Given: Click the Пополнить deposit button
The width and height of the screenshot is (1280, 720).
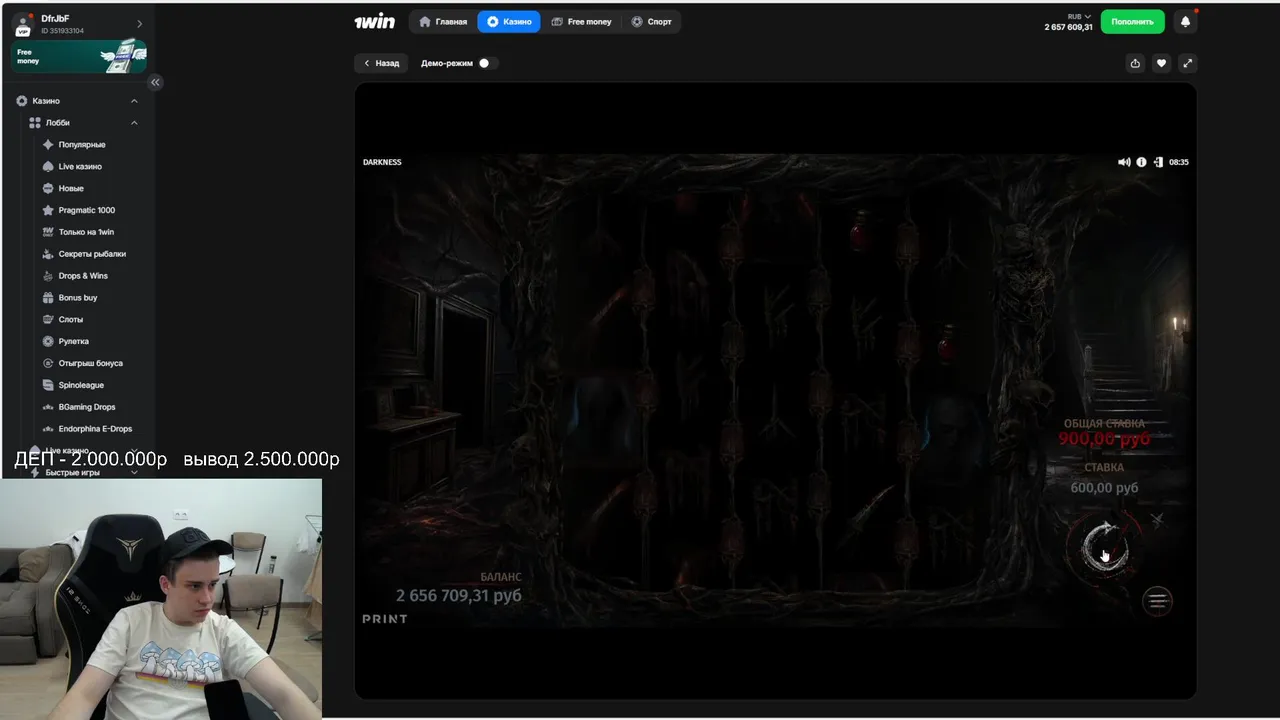Looking at the screenshot, I should [1132, 21].
